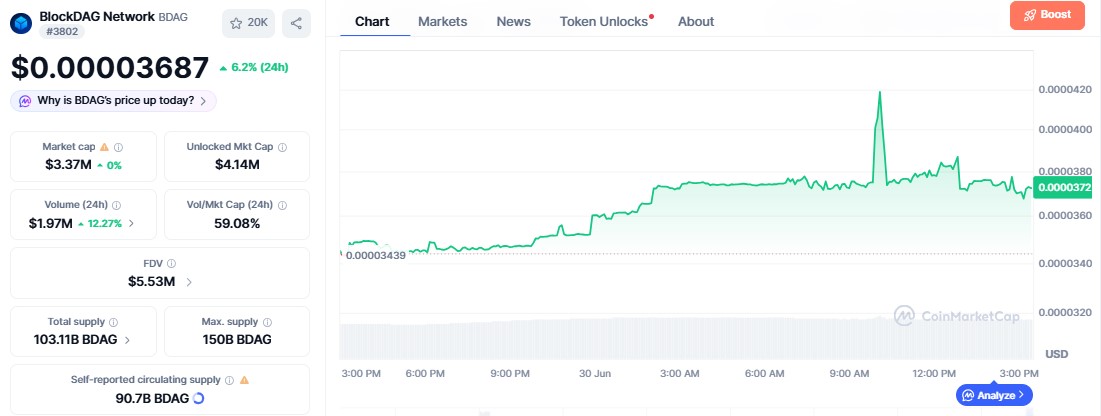The width and height of the screenshot is (1101, 416).
Task: Click the Vol/Mkt Cap value 59.08%
Action: 237,223
